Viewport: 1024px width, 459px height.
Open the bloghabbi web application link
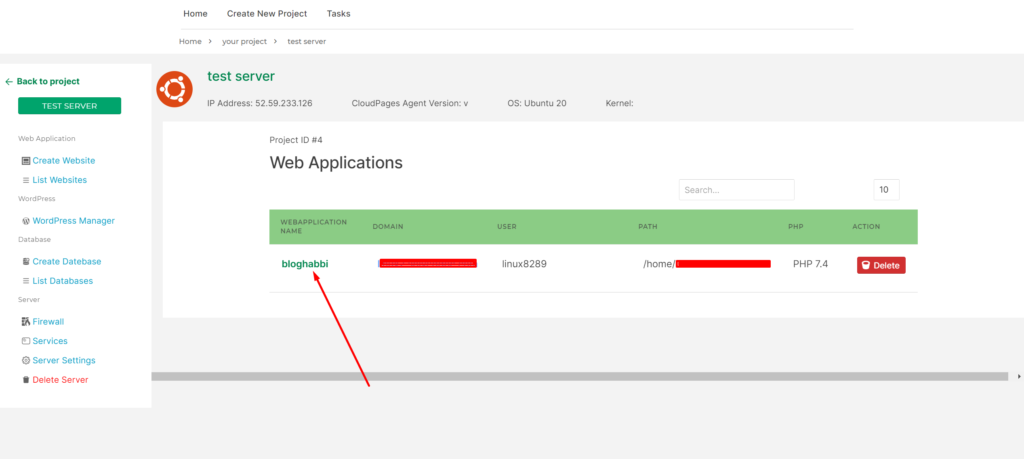(305, 264)
